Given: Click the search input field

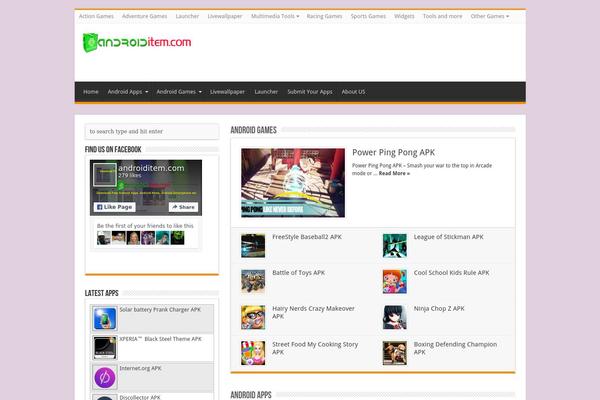Looking at the screenshot, I should (x=152, y=131).
